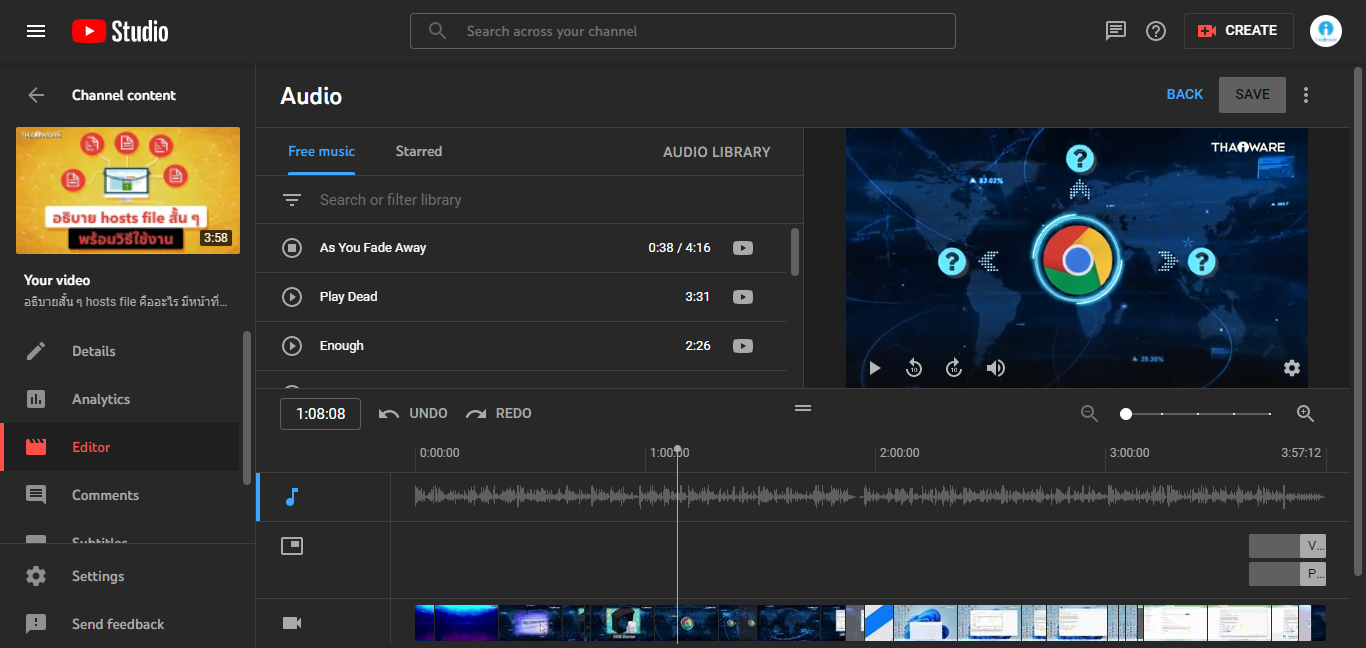
Task: Open the comments notification icon in header
Action: click(1116, 31)
